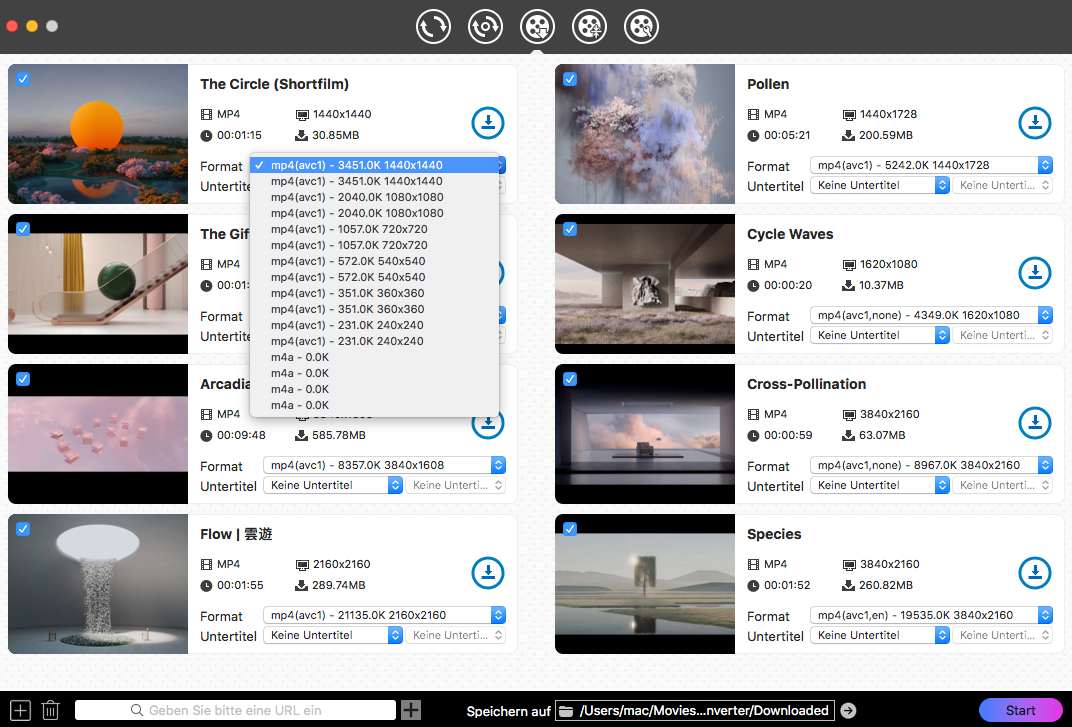Download the Species video with its download icon
1072x727 pixels.
pos(1035,573)
